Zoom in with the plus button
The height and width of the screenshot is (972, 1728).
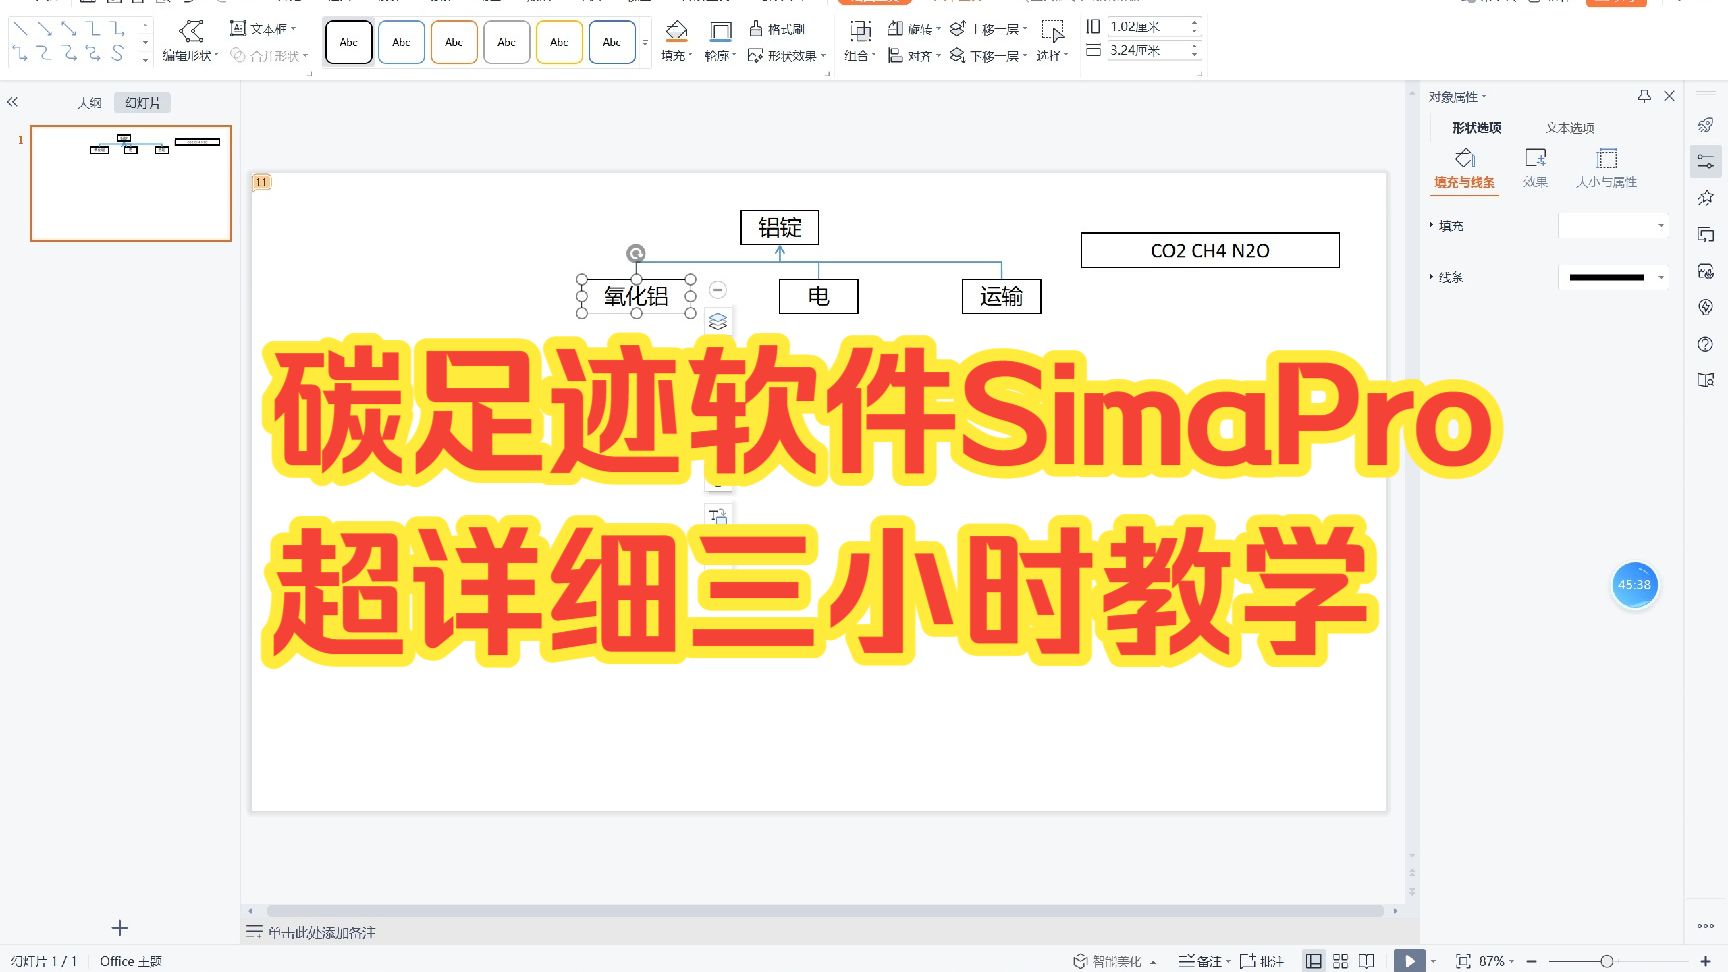1705,961
